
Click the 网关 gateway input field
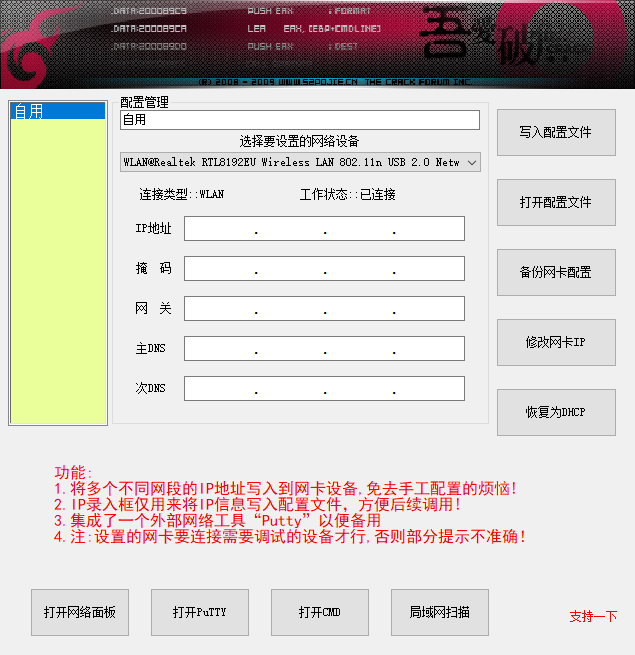tap(324, 309)
